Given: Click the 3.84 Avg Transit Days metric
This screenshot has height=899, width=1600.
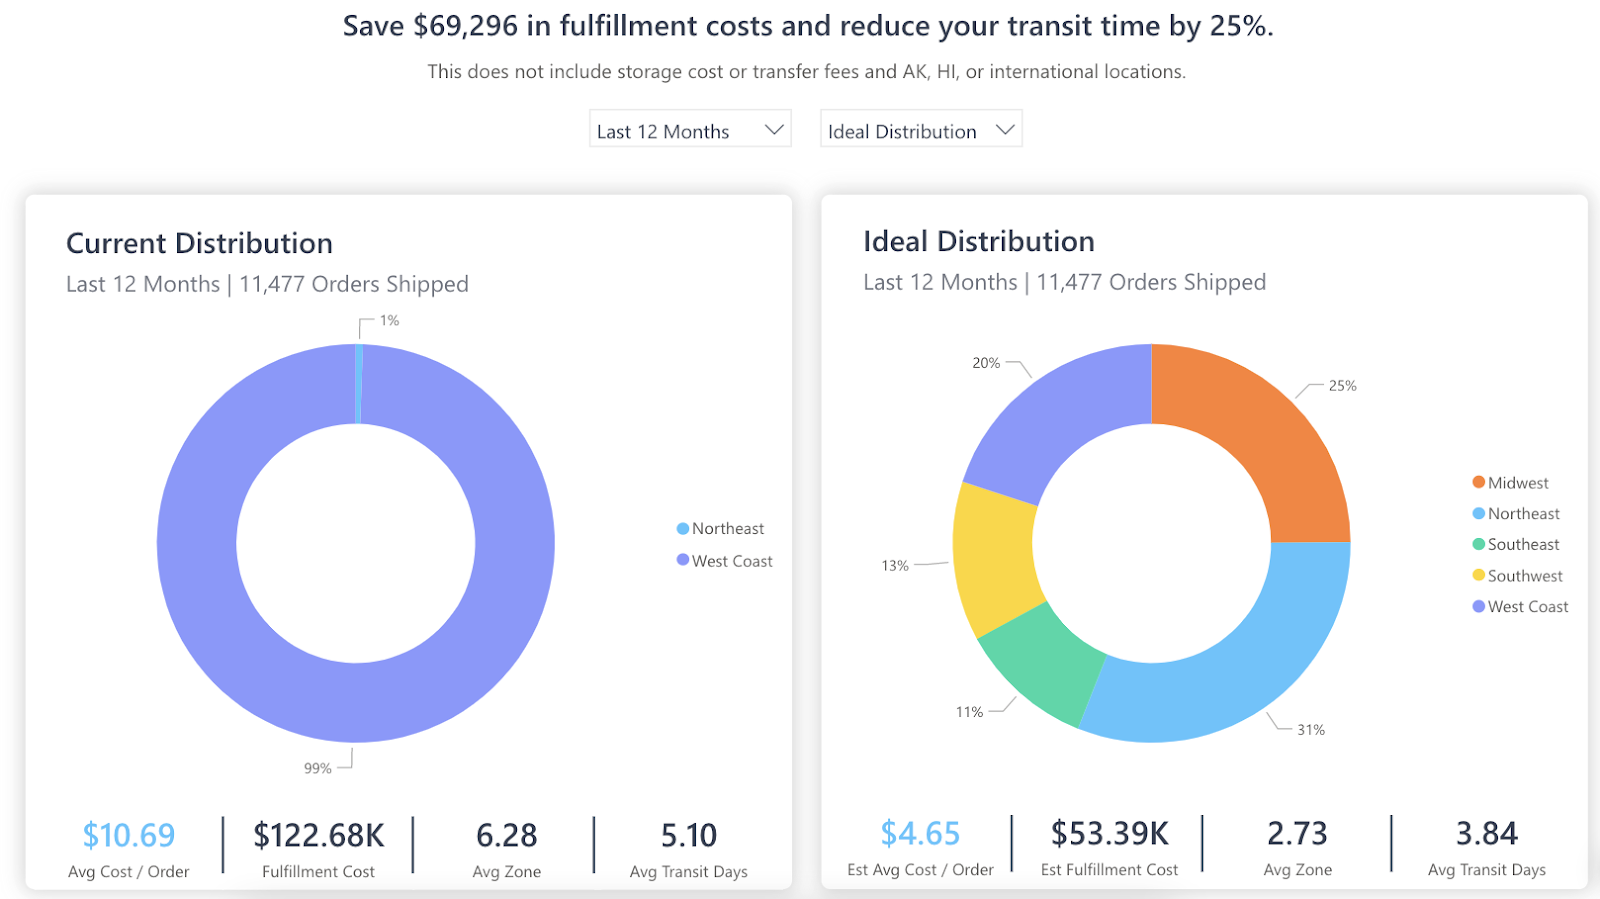Looking at the screenshot, I should (x=1486, y=833).
